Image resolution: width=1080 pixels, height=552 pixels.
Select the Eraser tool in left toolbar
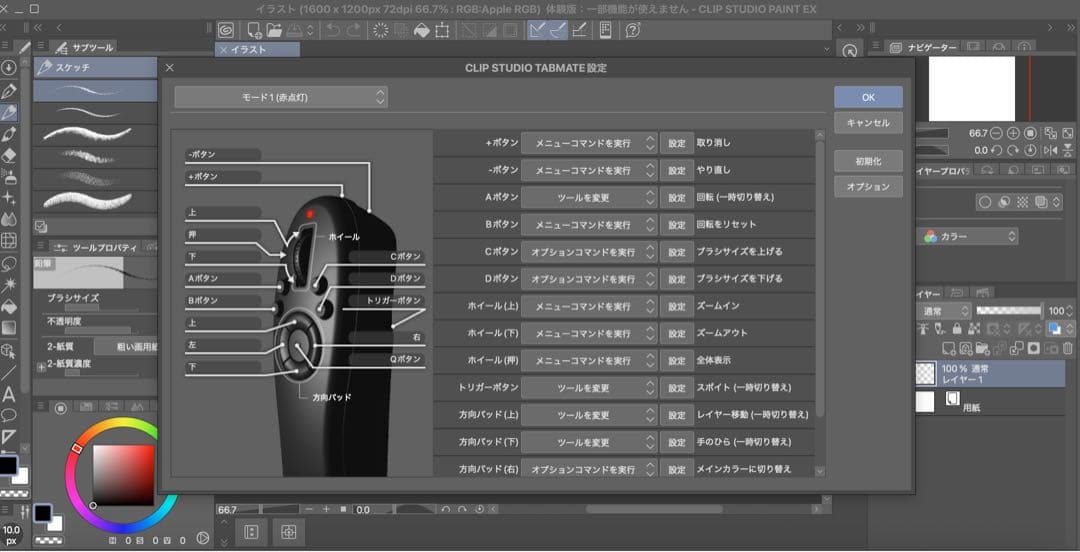pyautogui.click(x=9, y=155)
